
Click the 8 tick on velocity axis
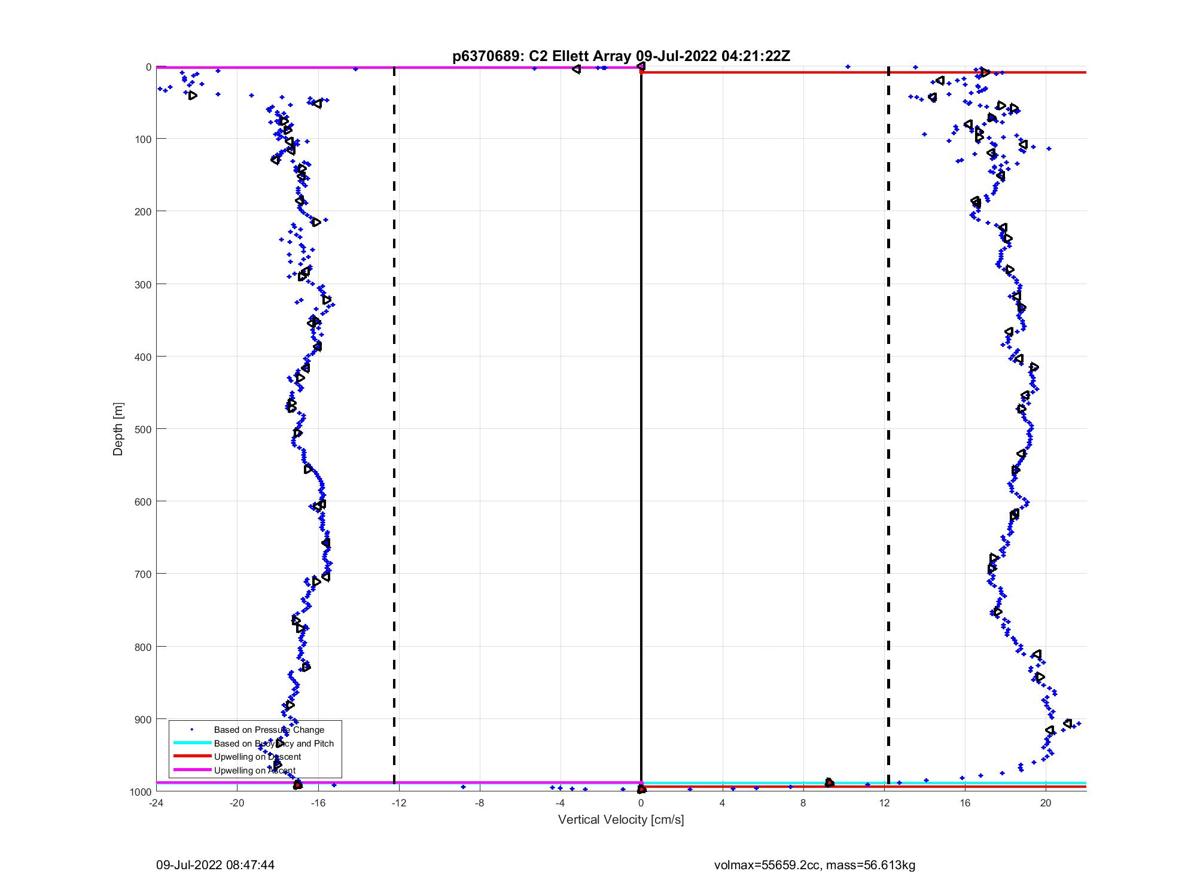tap(803, 802)
